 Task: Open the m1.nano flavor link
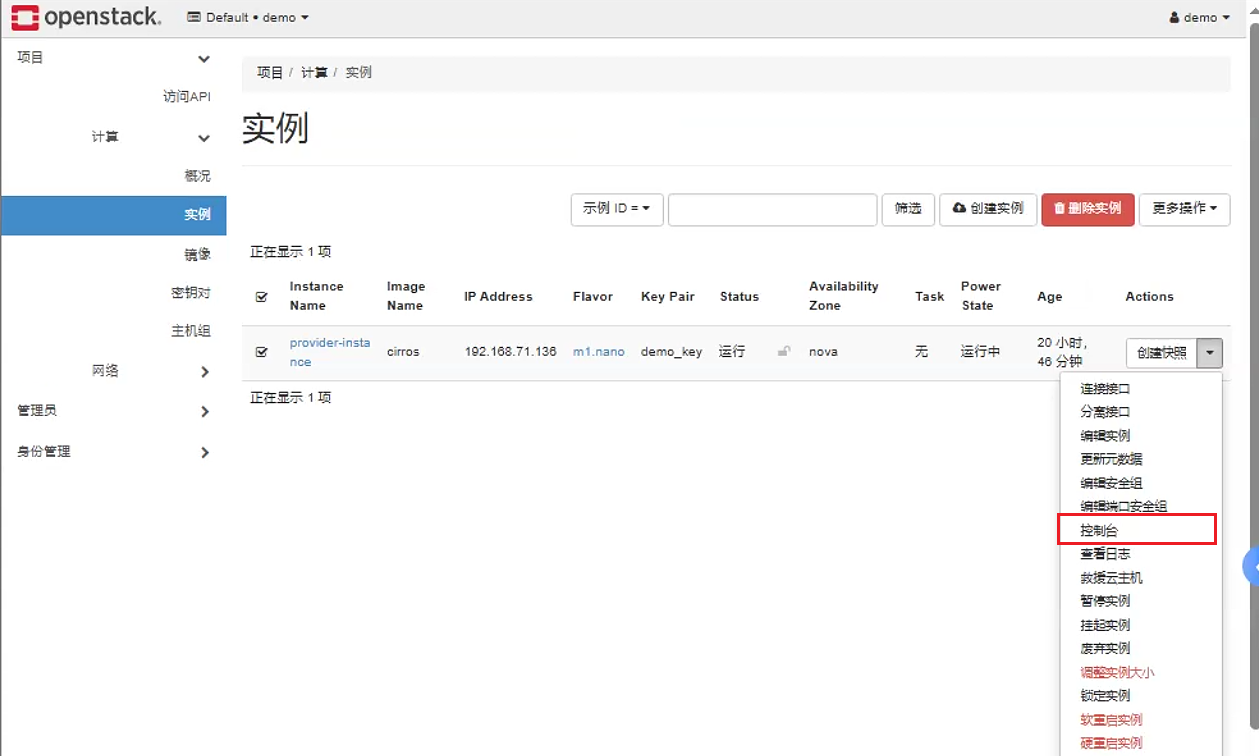599,352
